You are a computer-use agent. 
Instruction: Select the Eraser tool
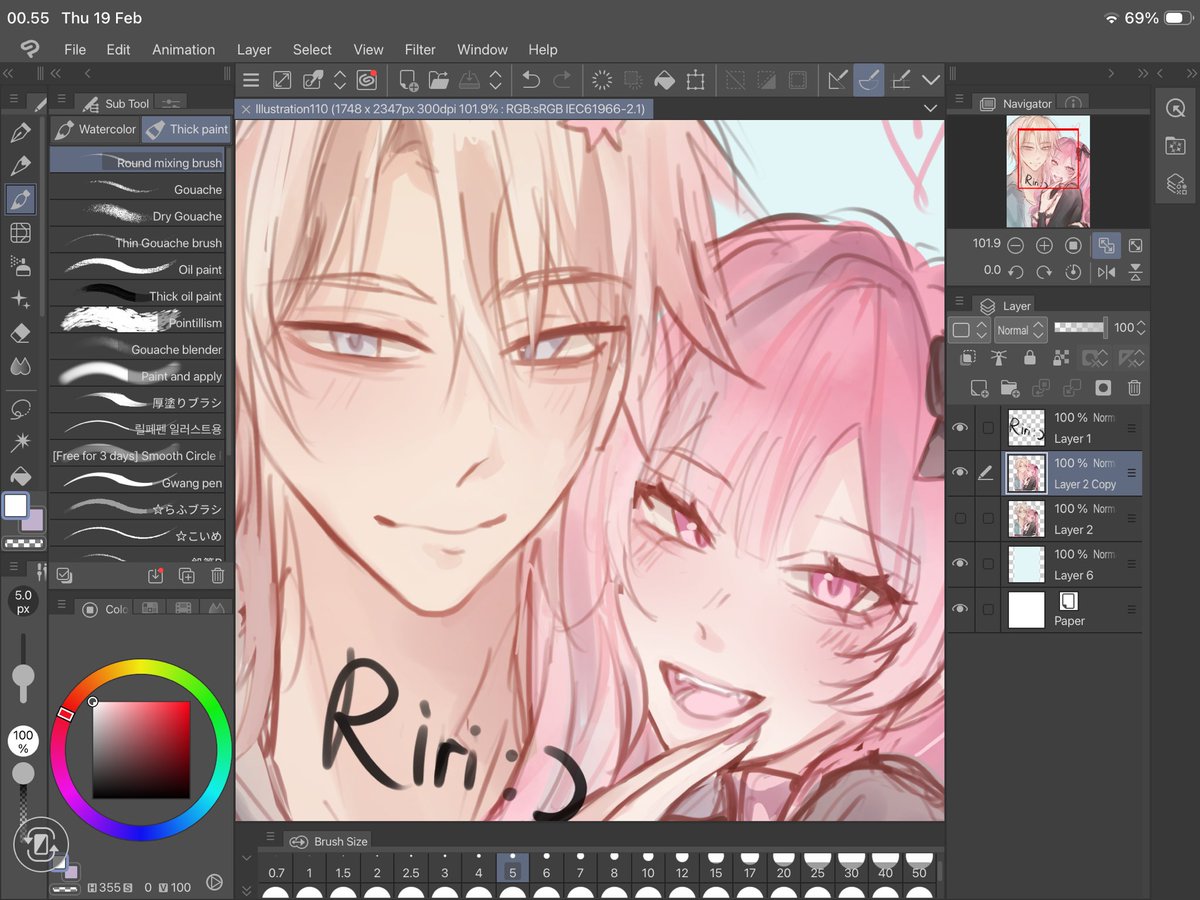point(21,333)
